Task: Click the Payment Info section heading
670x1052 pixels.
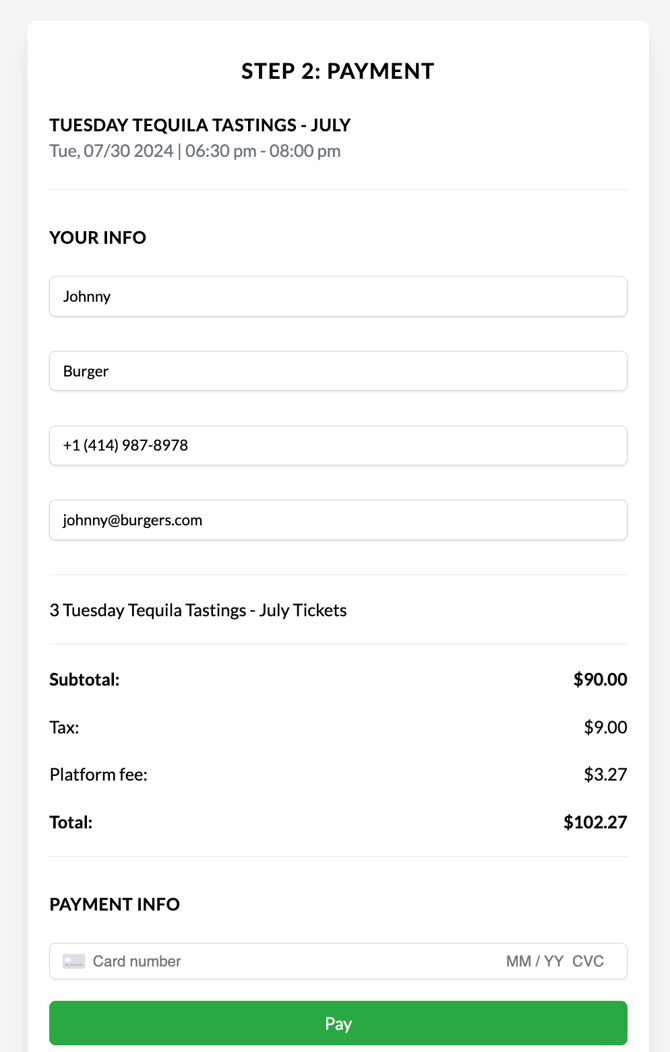Action: click(x=115, y=904)
